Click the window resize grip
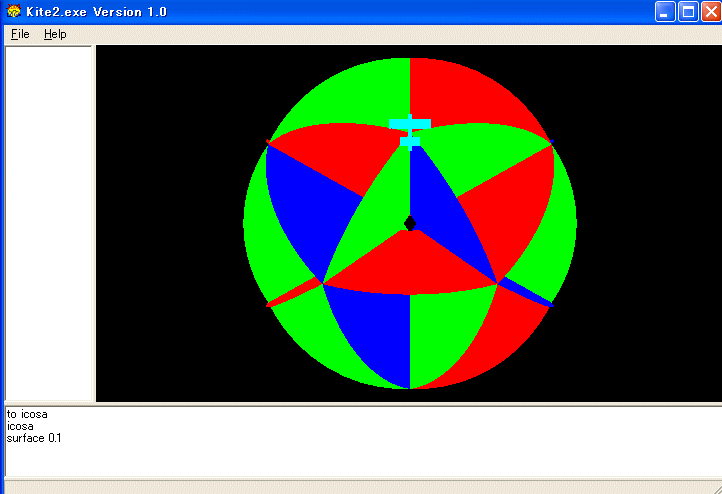Screen dimensions: 722x494 click(717, 489)
